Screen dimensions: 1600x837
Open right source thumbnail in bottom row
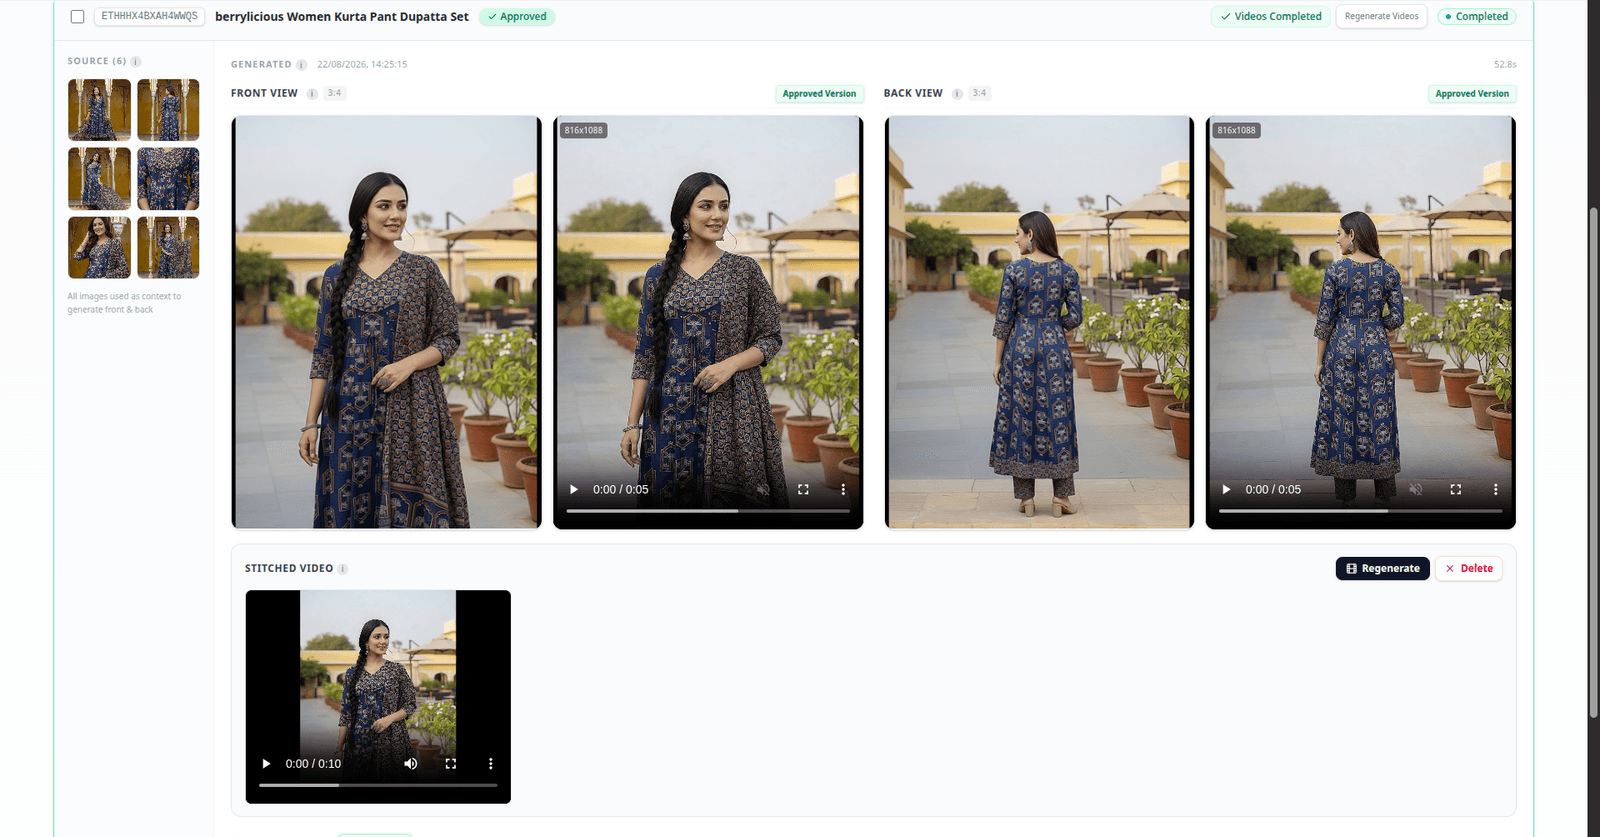[168, 247]
